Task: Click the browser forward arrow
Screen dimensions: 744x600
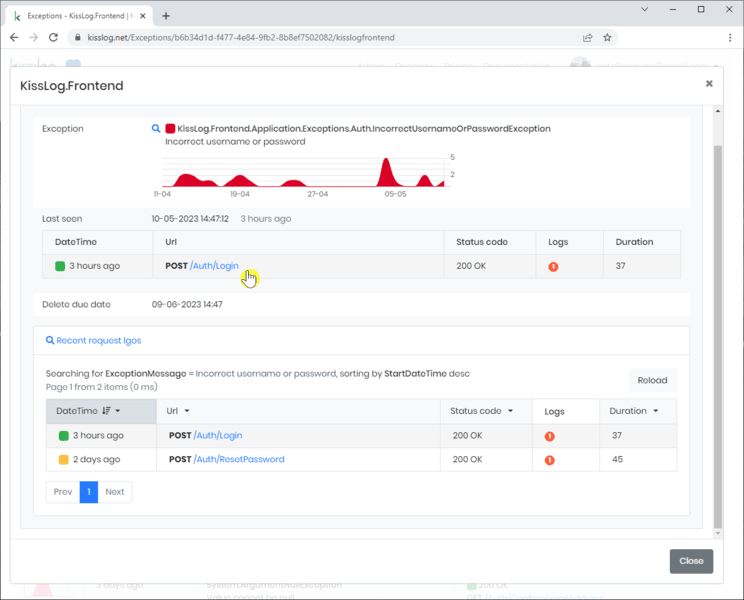Action: click(x=33, y=37)
